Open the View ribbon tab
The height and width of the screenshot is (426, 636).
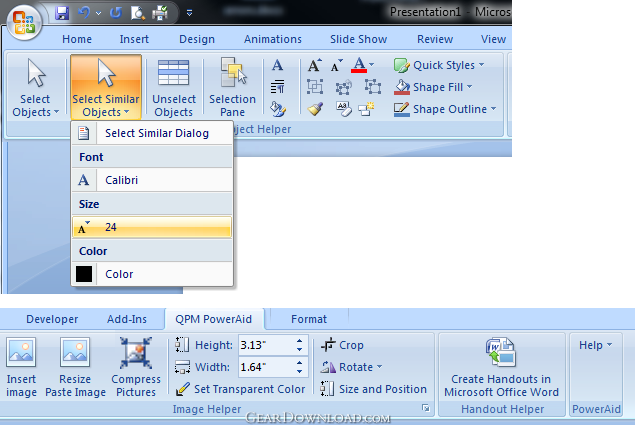tap(493, 39)
